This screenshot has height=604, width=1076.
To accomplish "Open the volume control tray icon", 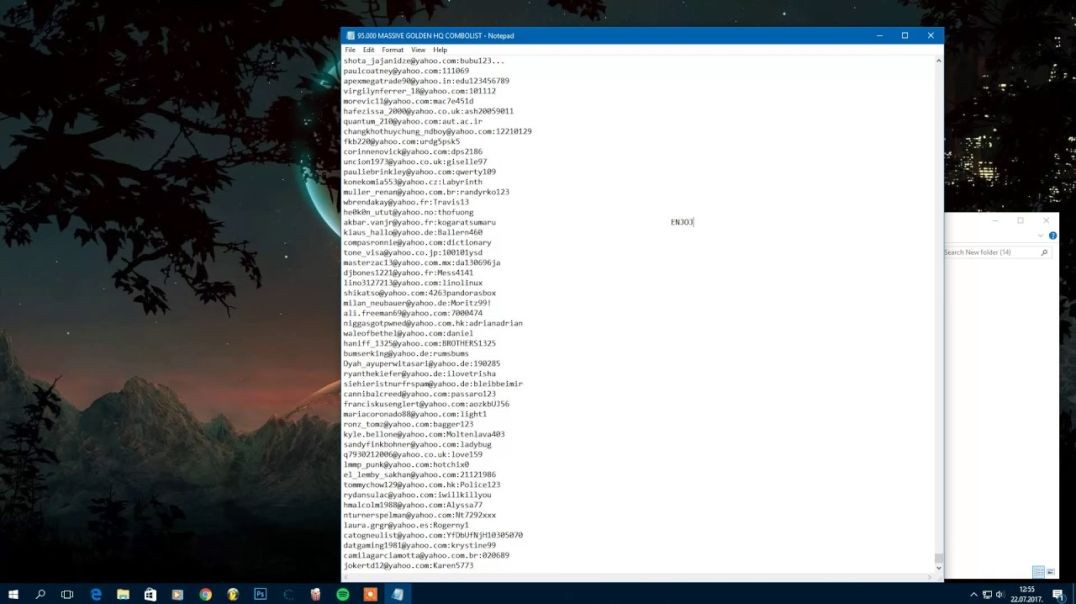I will click(x=1000, y=595).
